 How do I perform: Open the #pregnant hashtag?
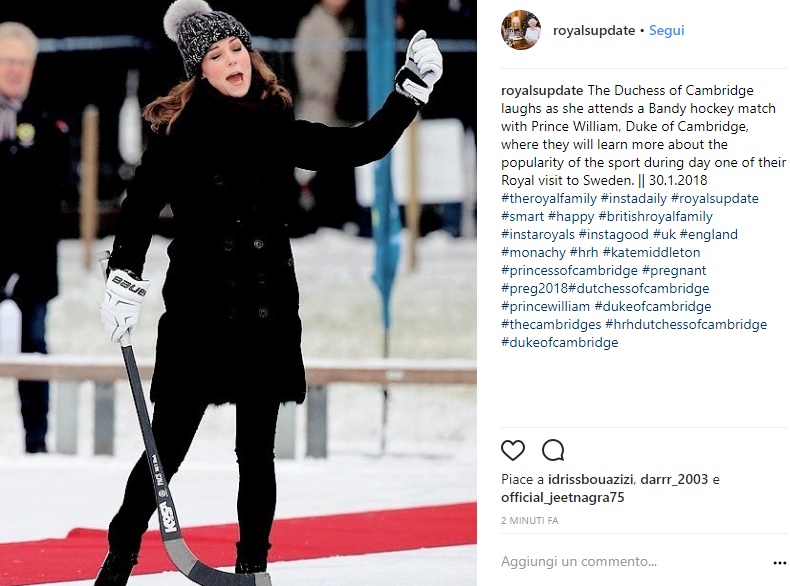click(674, 271)
